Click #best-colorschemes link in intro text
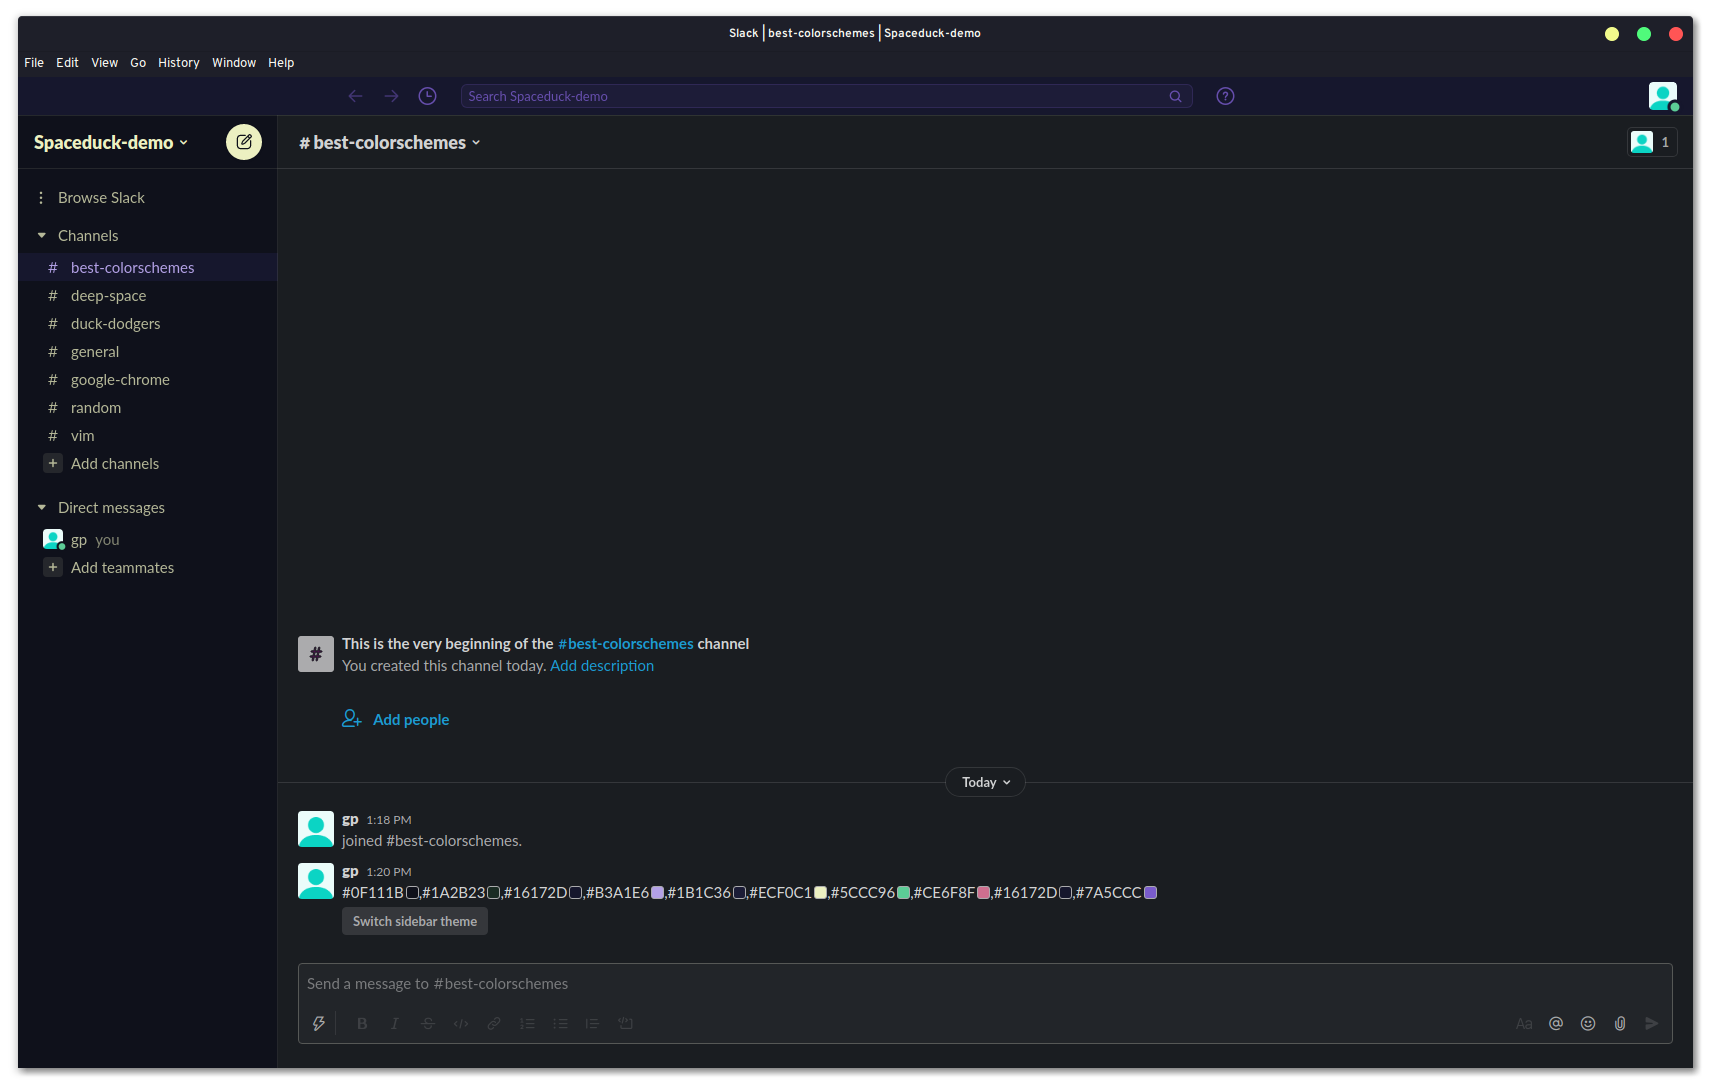This screenshot has width=1715, height=1092. [626, 643]
